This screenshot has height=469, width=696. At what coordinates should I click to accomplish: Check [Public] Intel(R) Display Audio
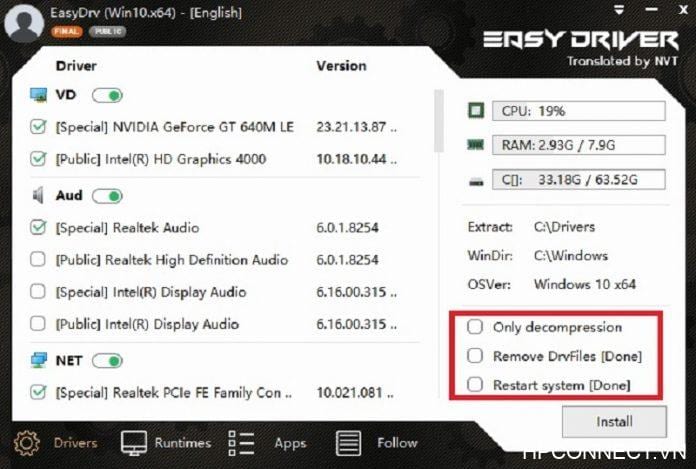(x=38, y=323)
